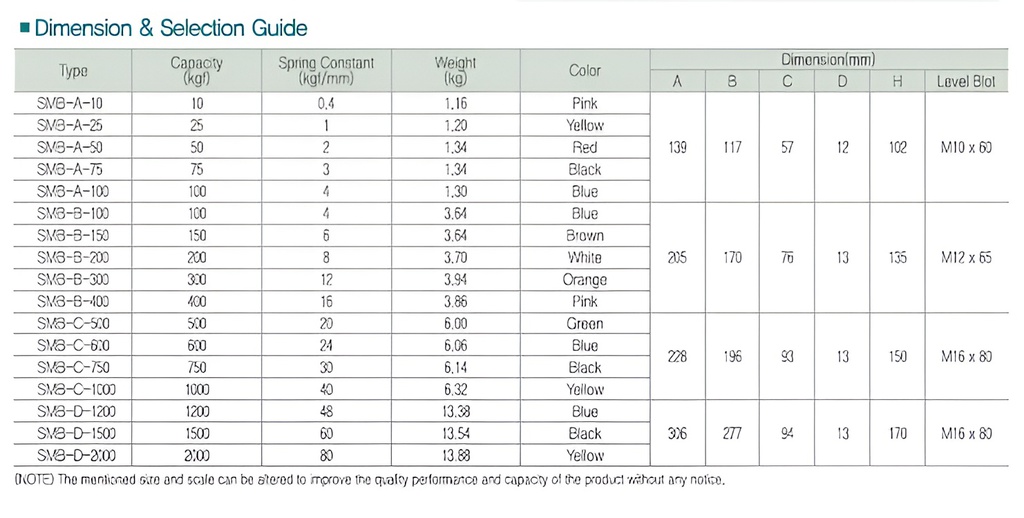Click the Capacity (kgf) column header
Screen dimensions: 1024x518
(x=196, y=70)
